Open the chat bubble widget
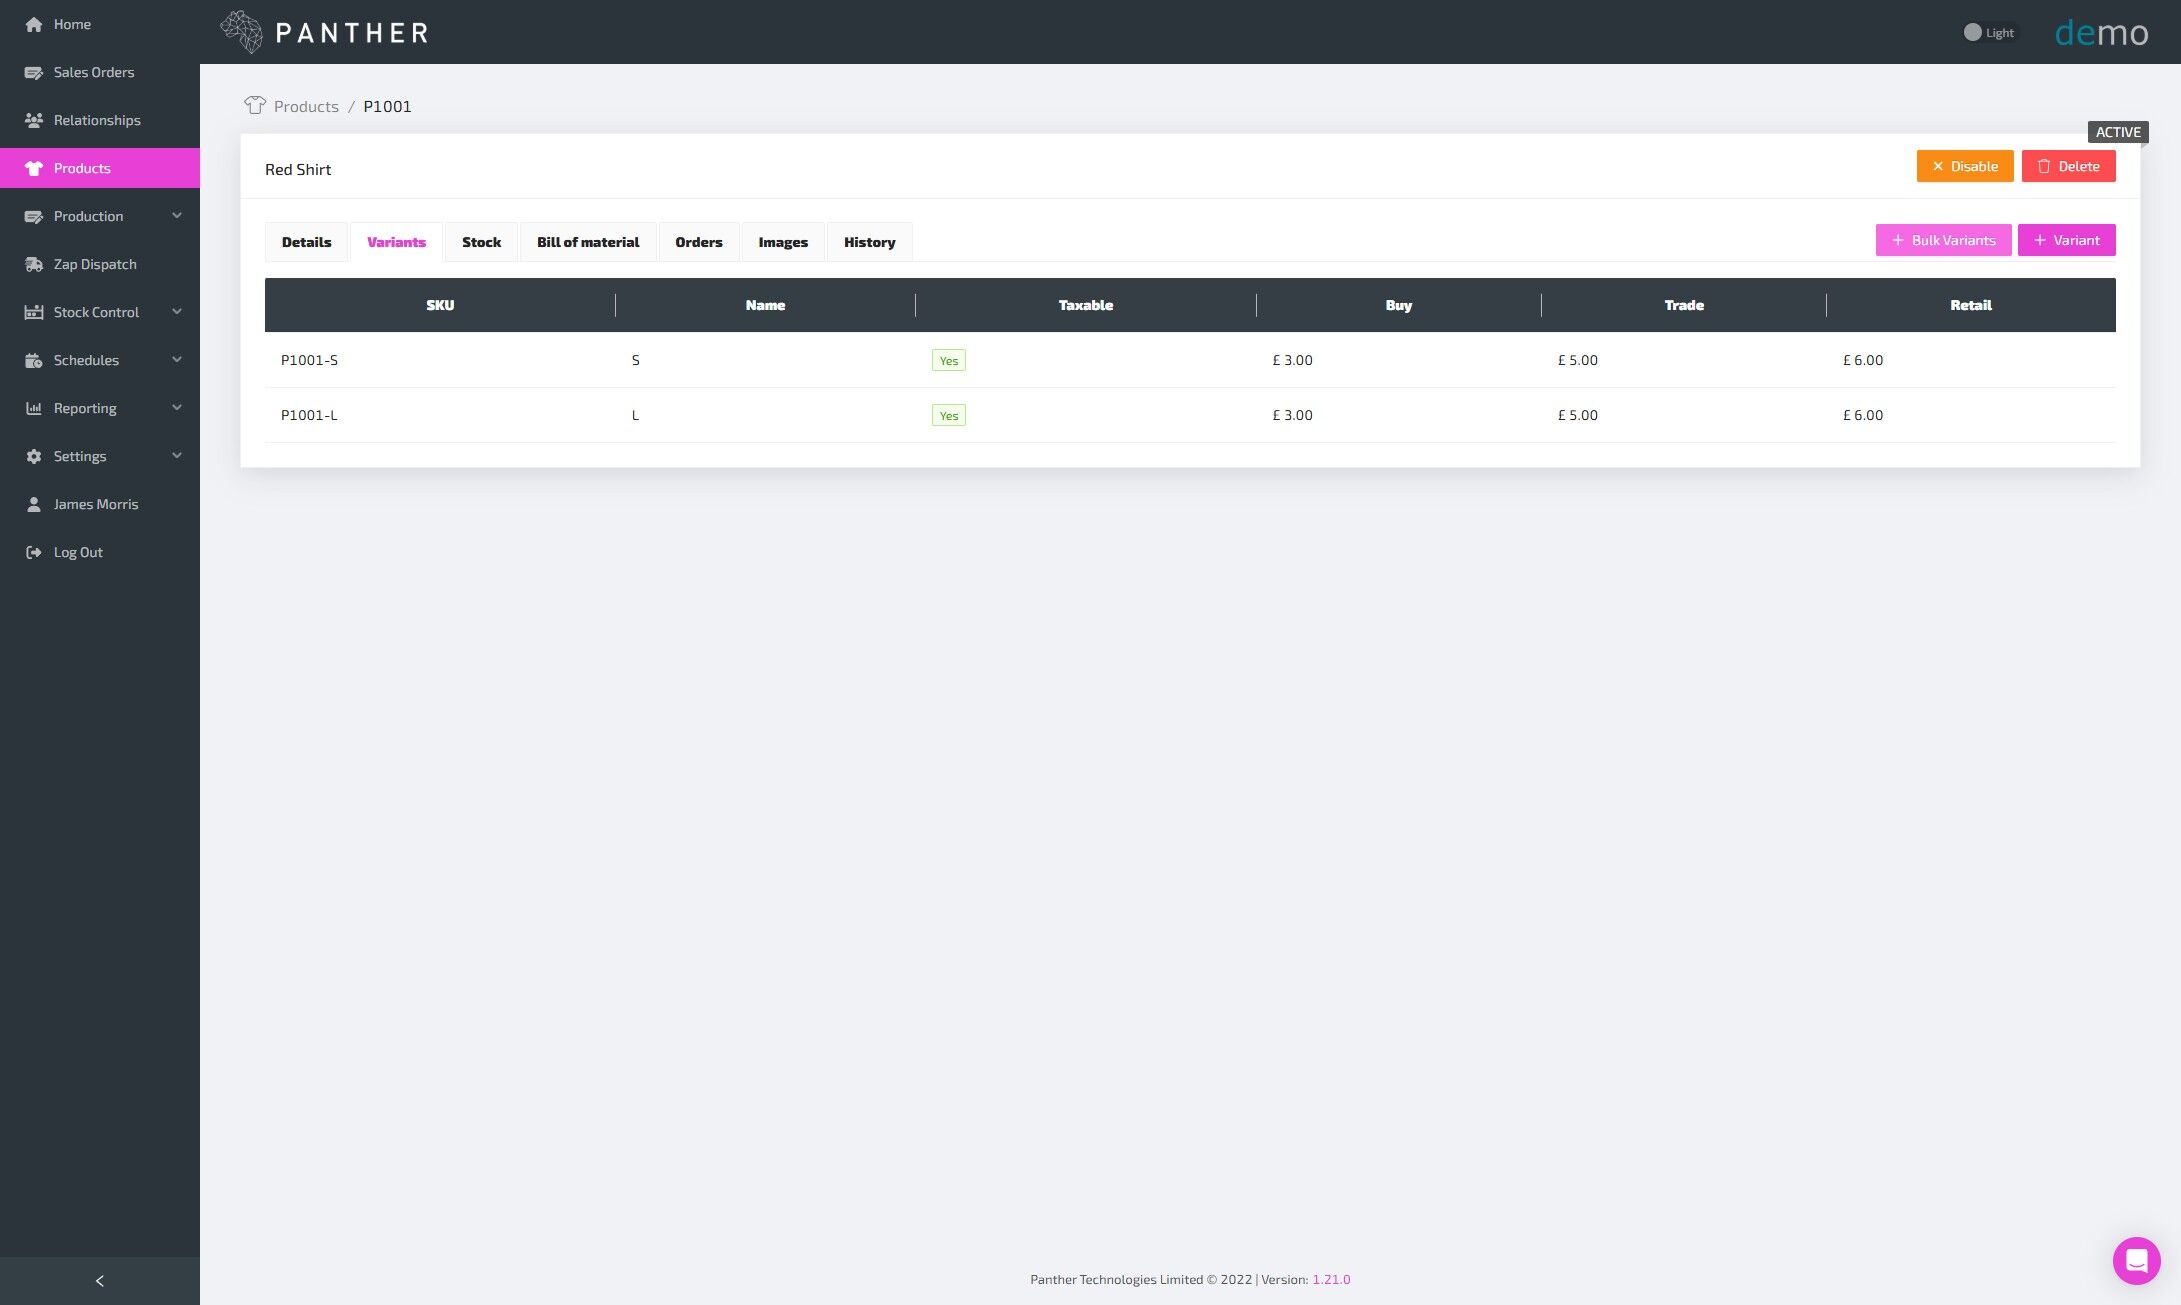The width and height of the screenshot is (2181, 1305). click(2136, 1260)
